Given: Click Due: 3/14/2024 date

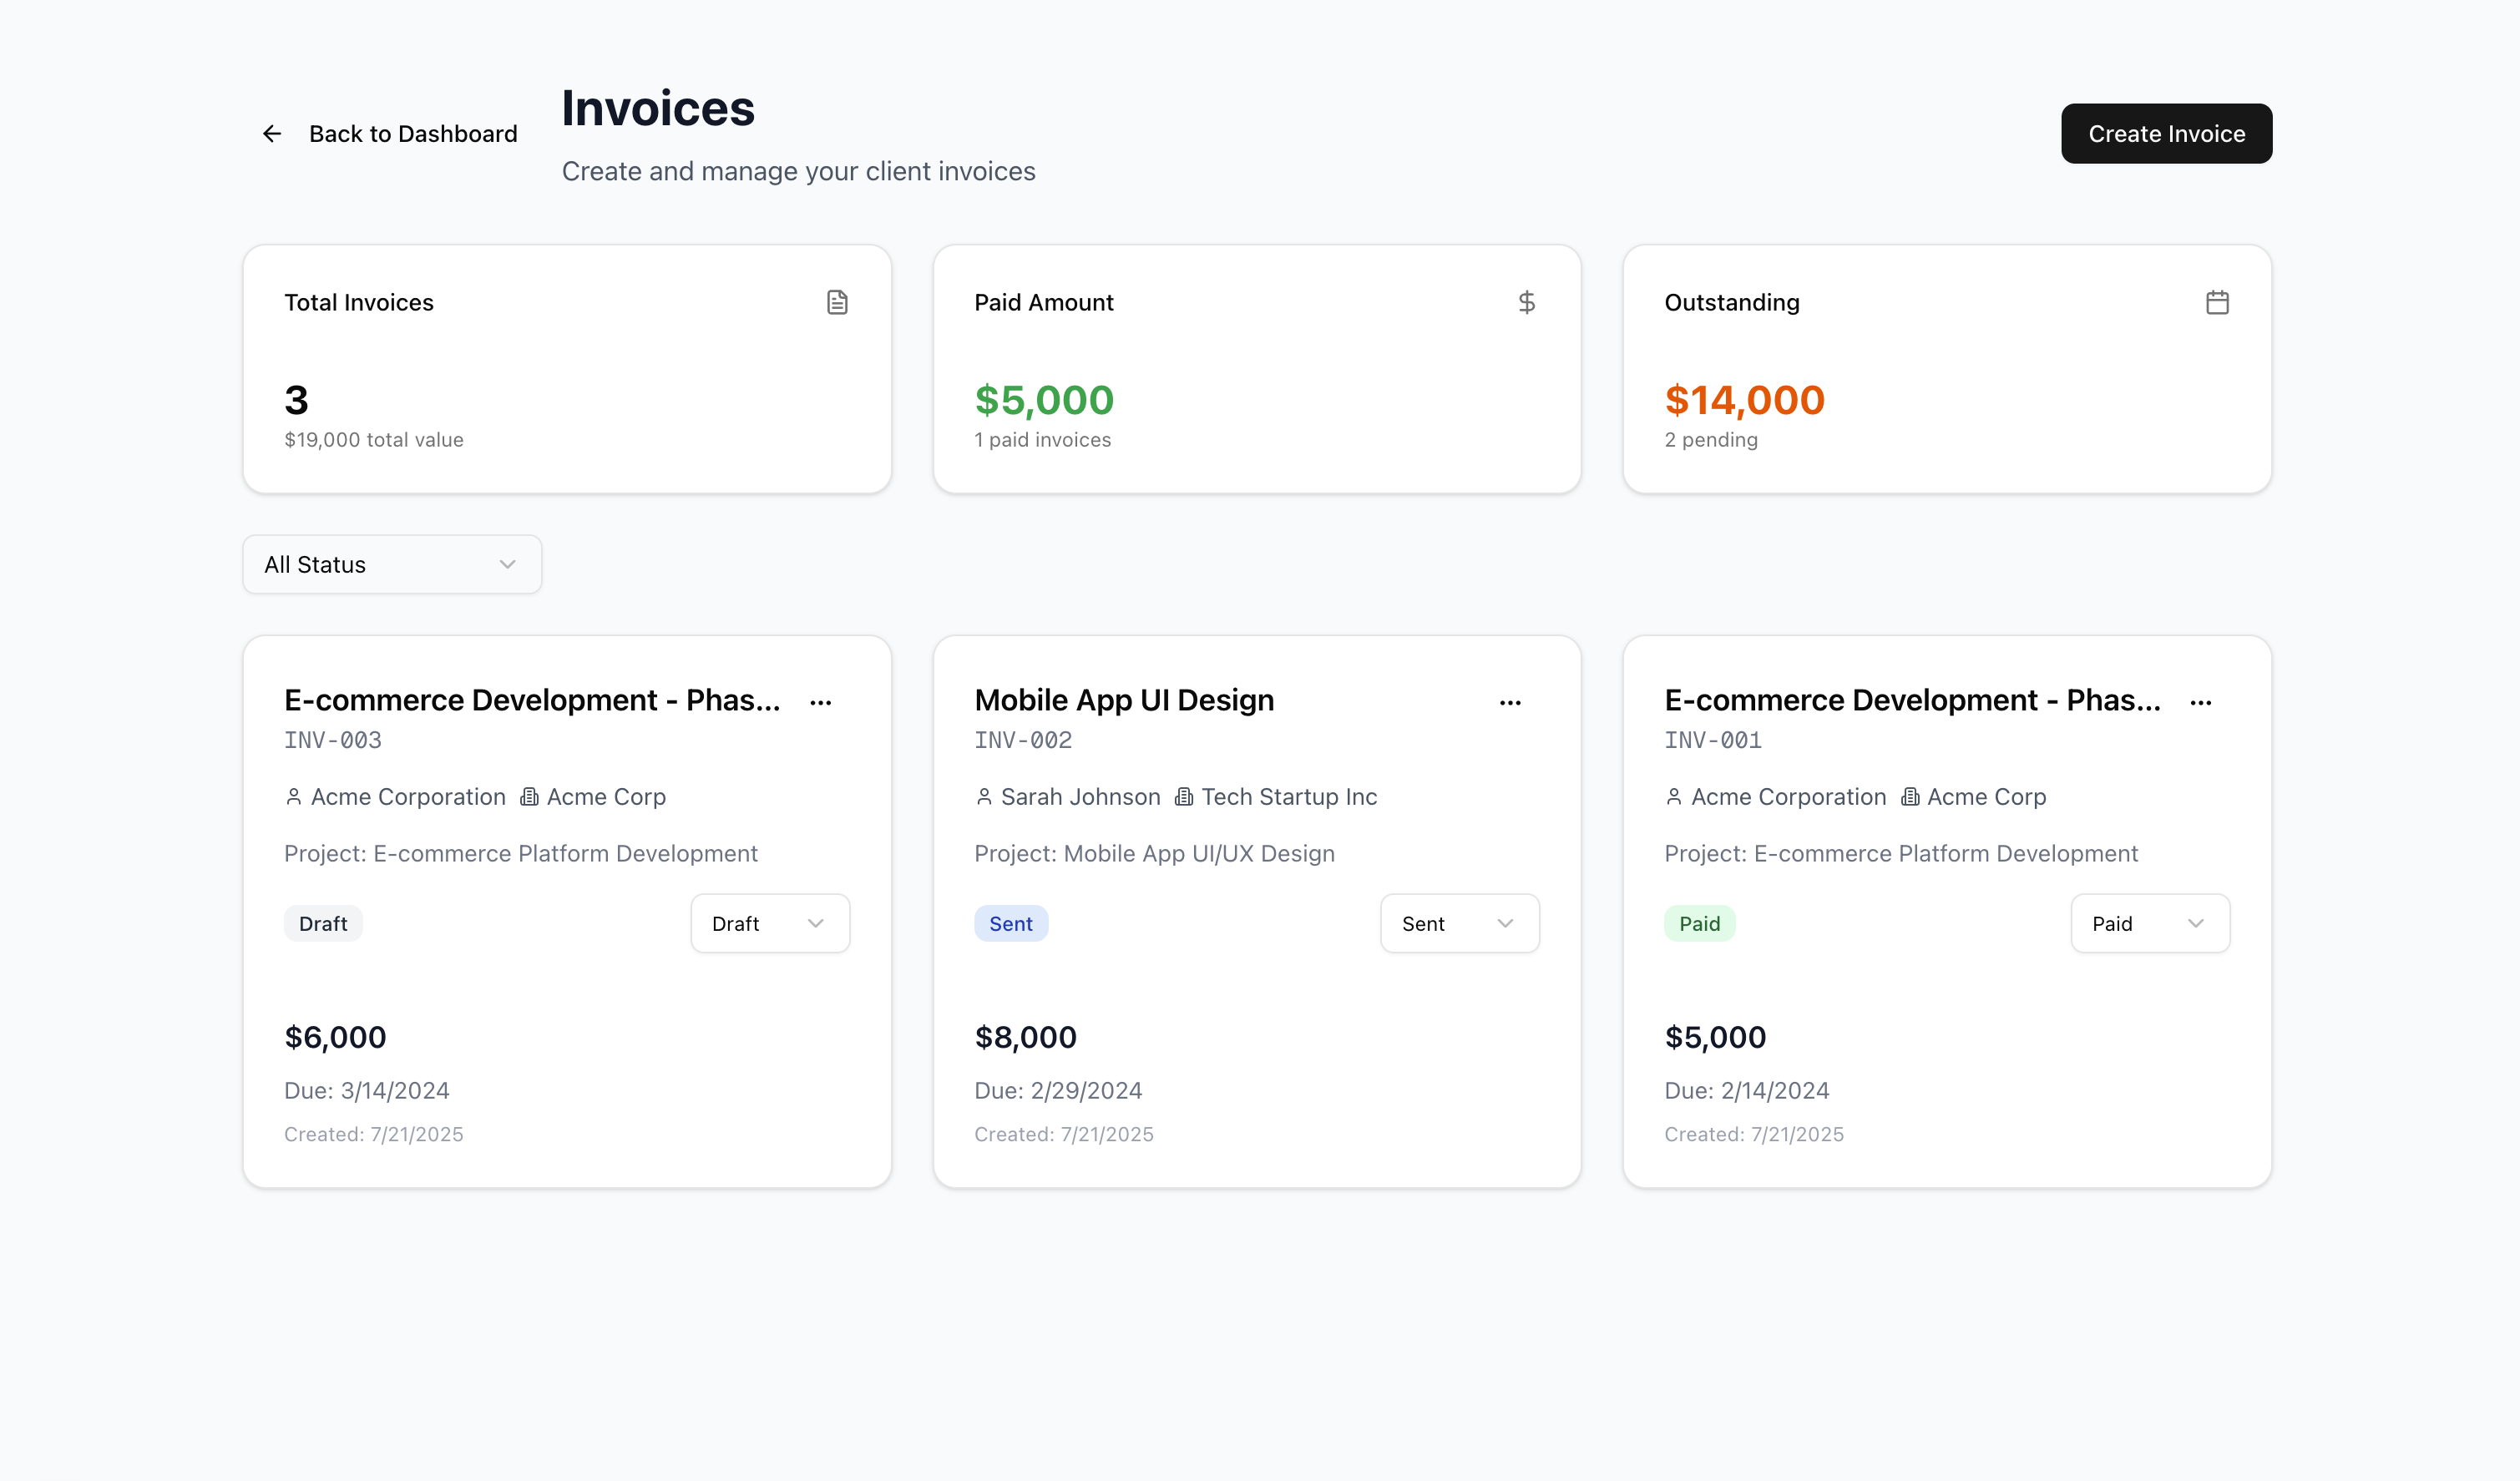Looking at the screenshot, I should tap(367, 1091).
